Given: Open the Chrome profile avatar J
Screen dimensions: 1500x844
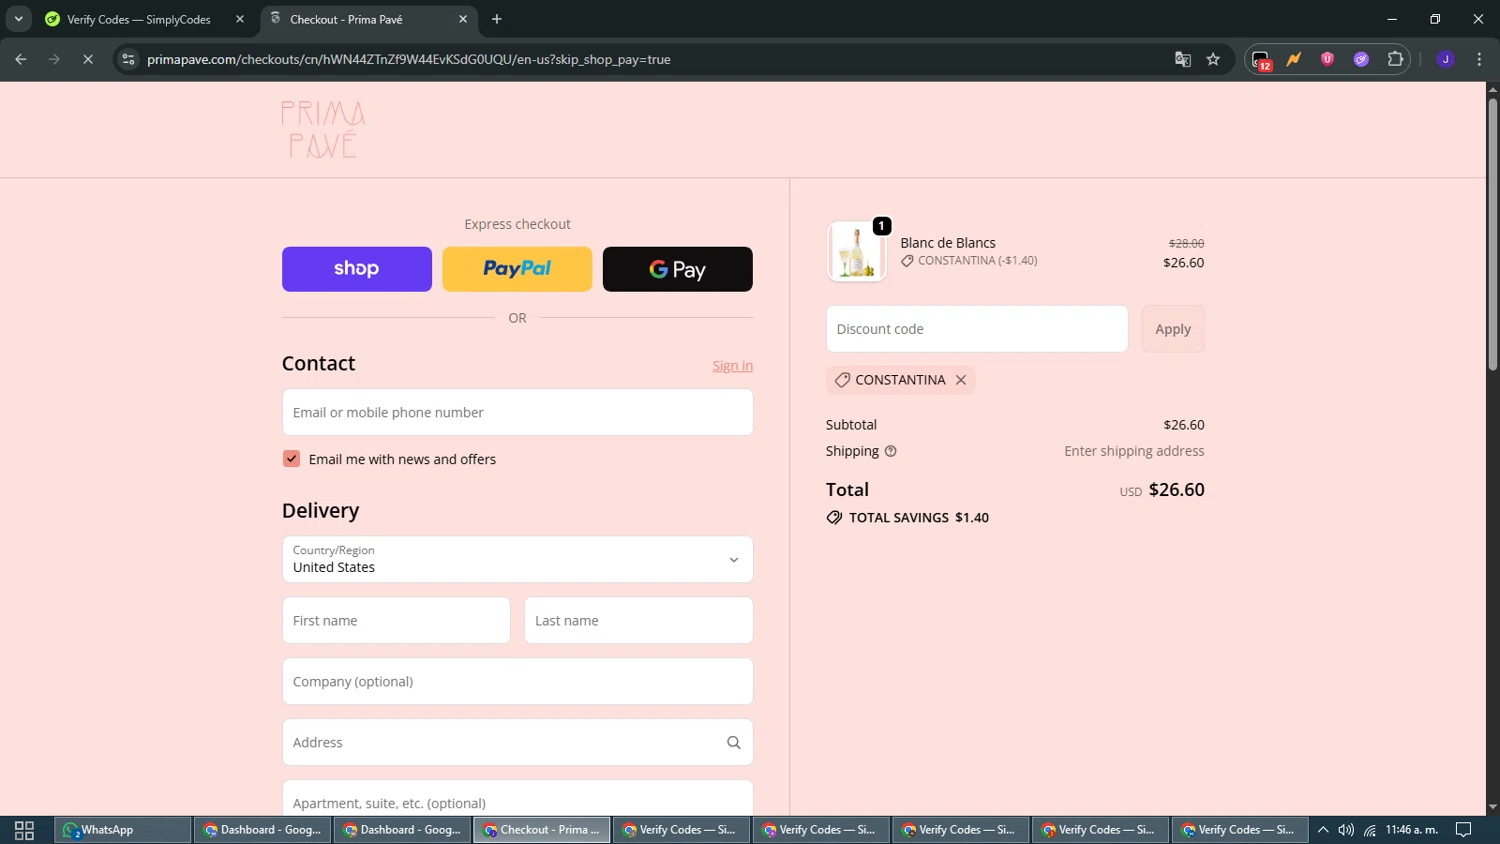Looking at the screenshot, I should tap(1445, 59).
